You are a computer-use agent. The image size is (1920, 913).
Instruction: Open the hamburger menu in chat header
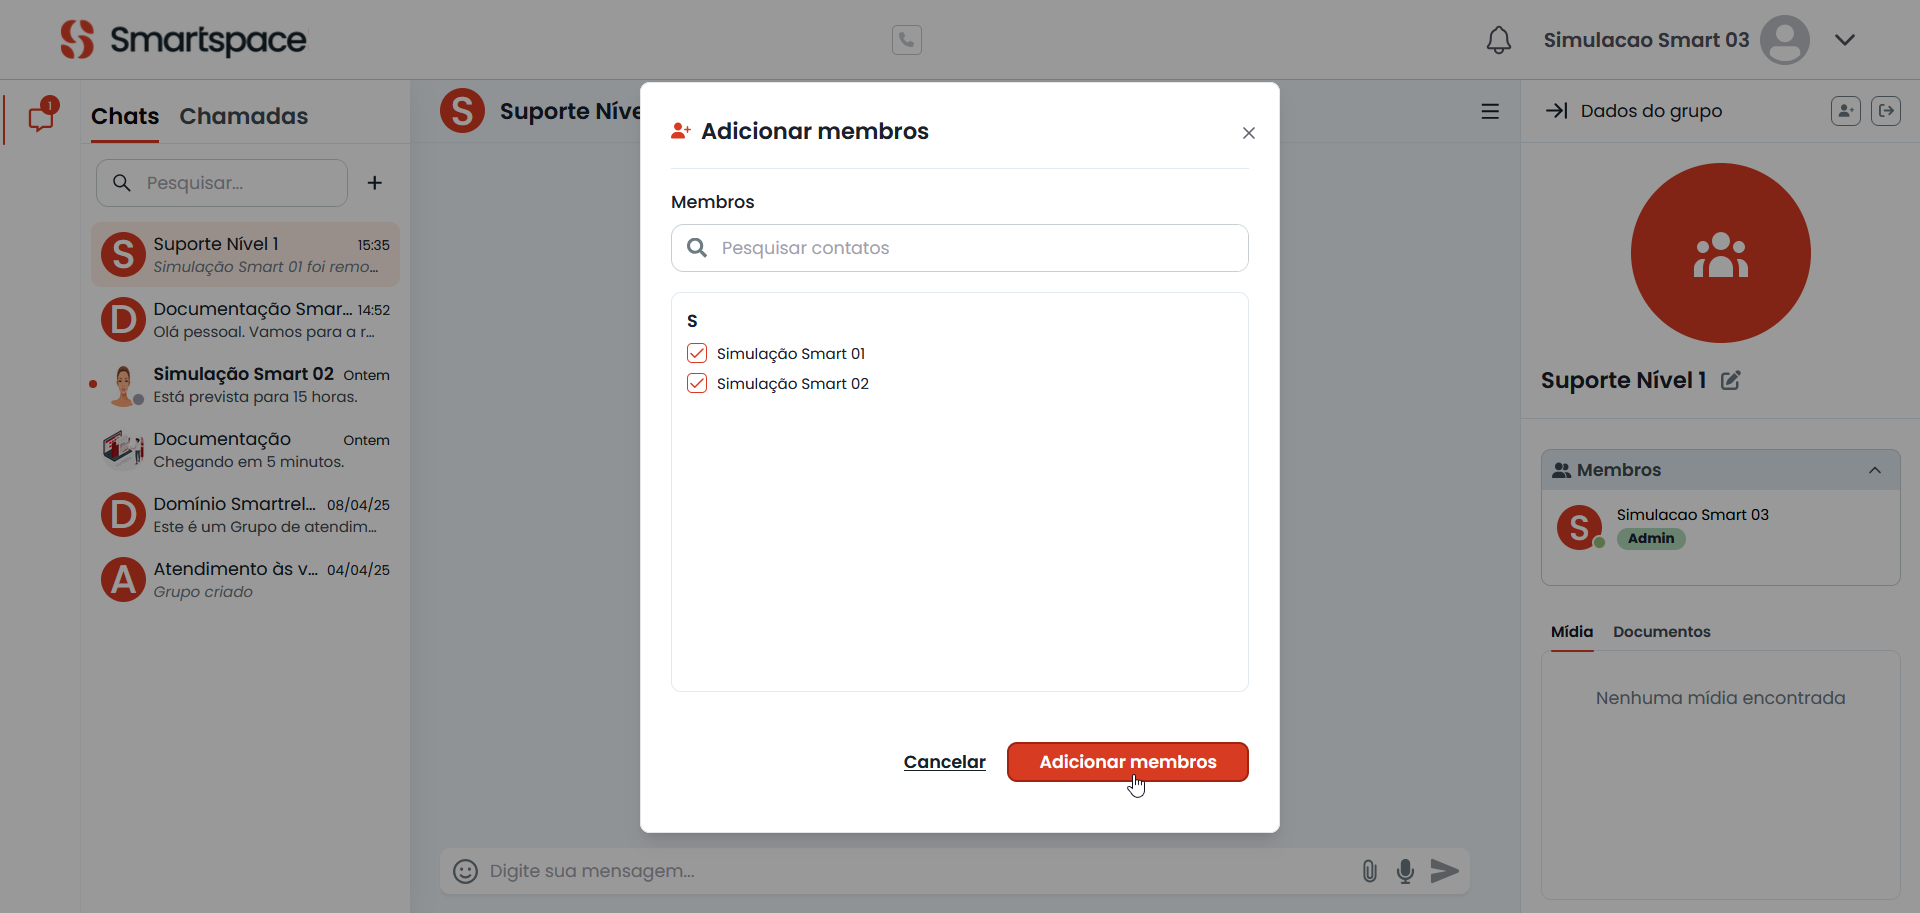click(x=1490, y=111)
